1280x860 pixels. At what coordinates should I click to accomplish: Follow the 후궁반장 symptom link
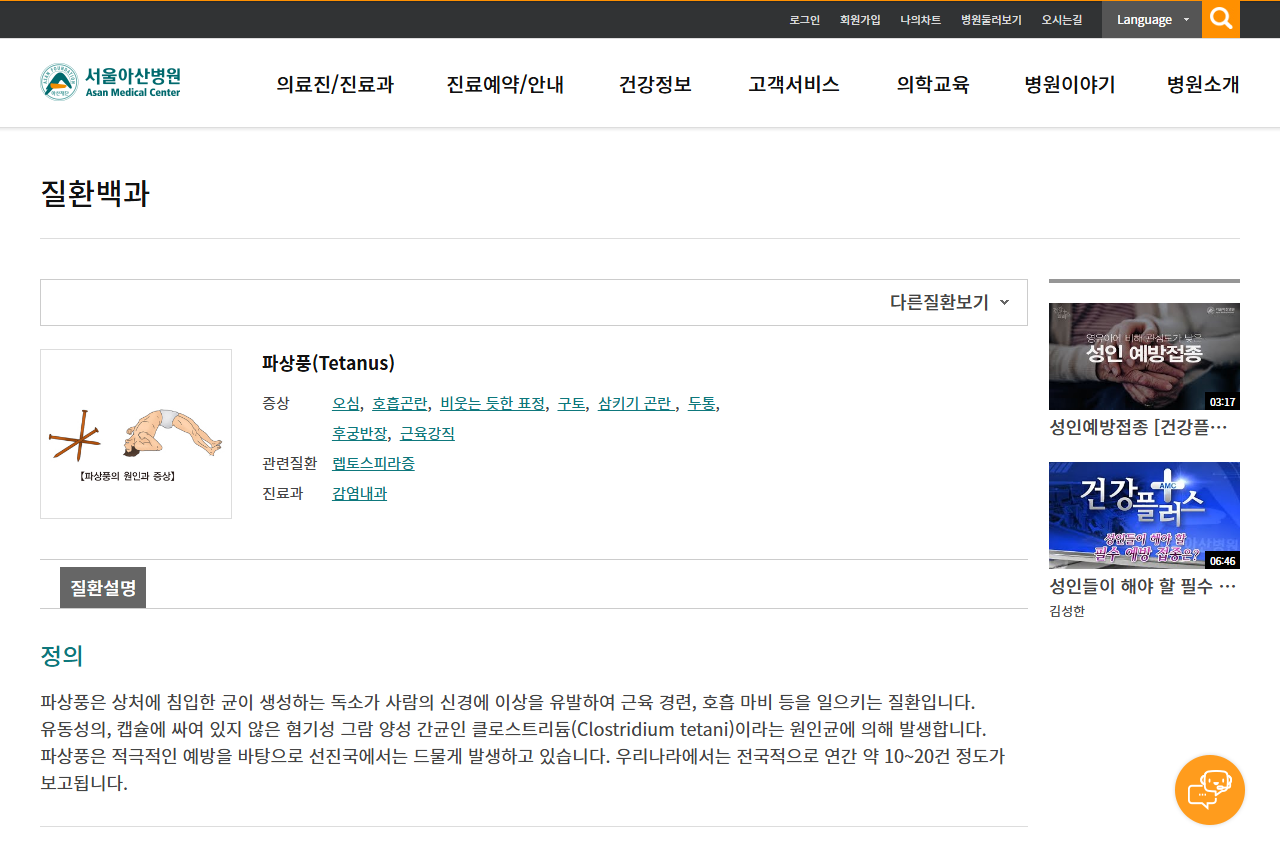[360, 433]
